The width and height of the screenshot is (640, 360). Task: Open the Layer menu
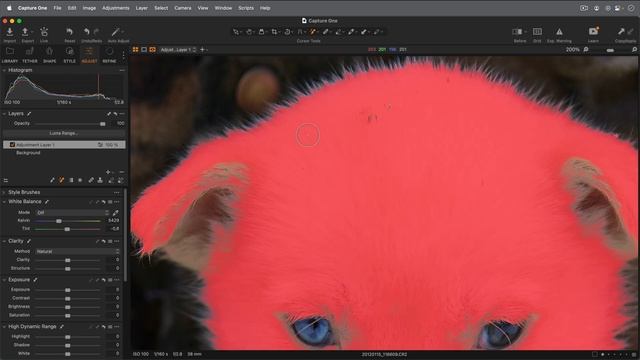(x=142, y=8)
